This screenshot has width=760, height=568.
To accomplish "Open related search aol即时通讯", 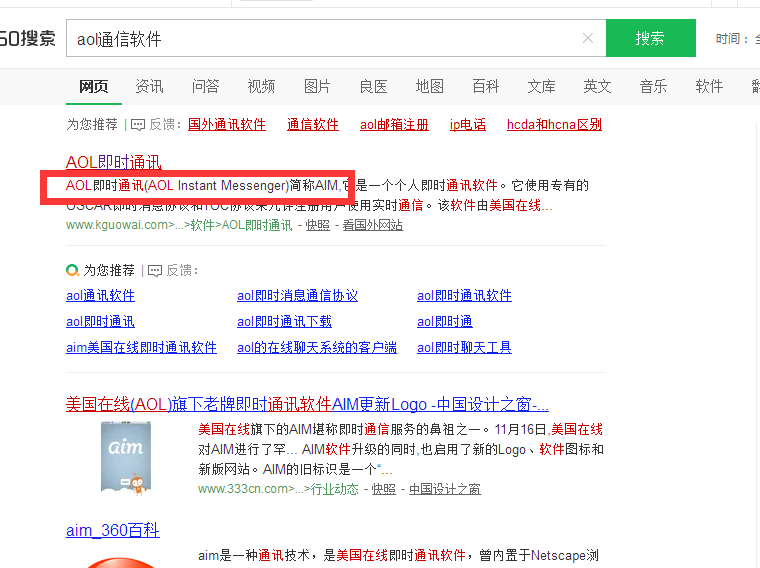I will tap(100, 322).
